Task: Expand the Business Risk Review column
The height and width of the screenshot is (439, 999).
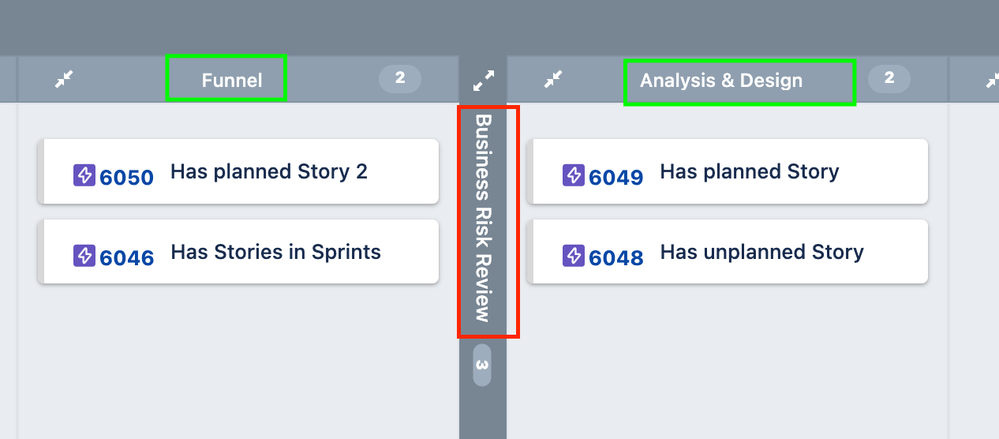Action: point(483,79)
